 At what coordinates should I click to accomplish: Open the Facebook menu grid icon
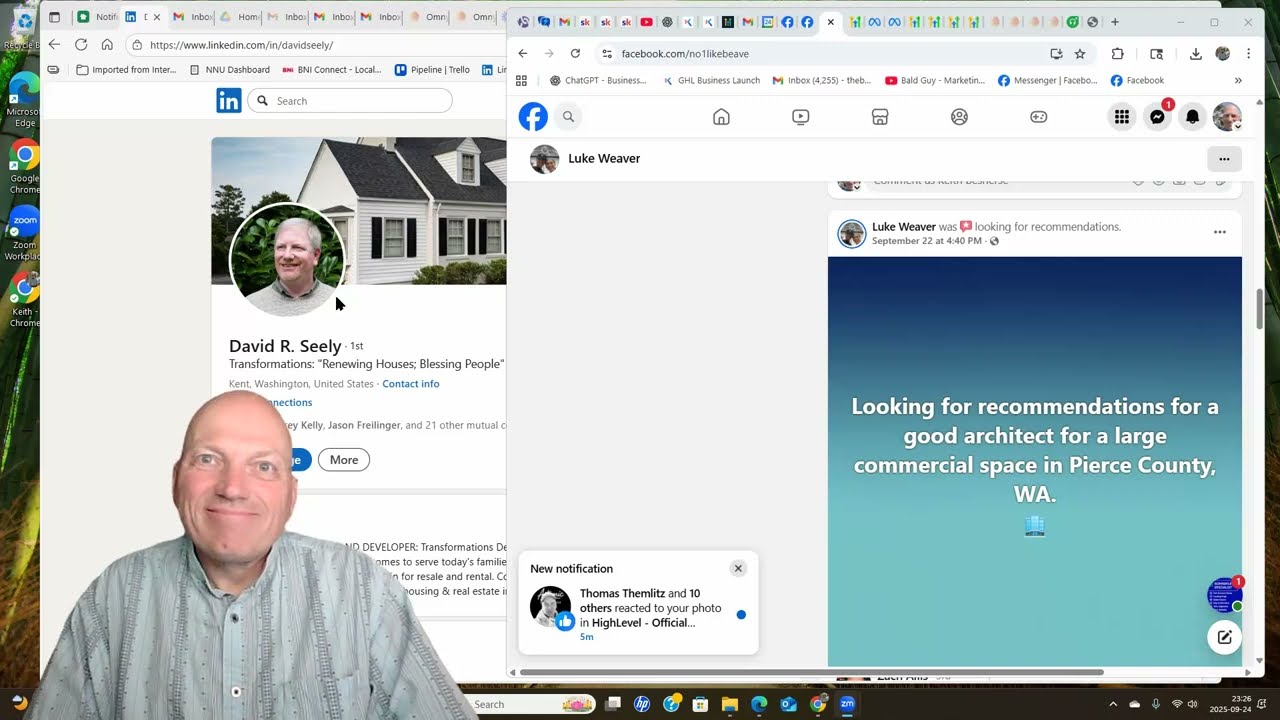[1122, 117]
